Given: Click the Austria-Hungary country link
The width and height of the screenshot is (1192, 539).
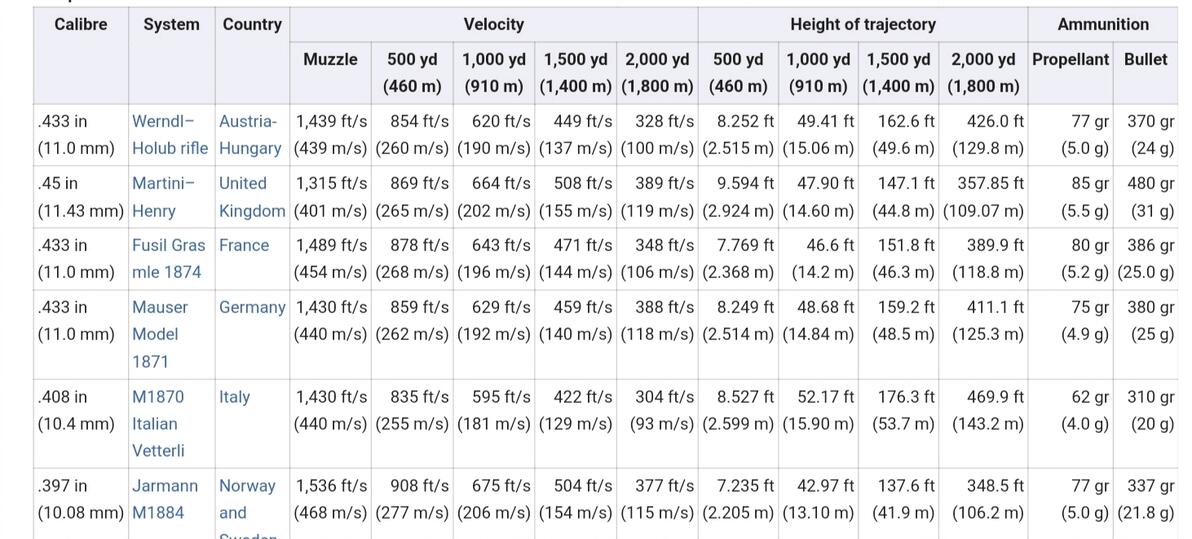Looking at the screenshot, I should click(x=249, y=135).
